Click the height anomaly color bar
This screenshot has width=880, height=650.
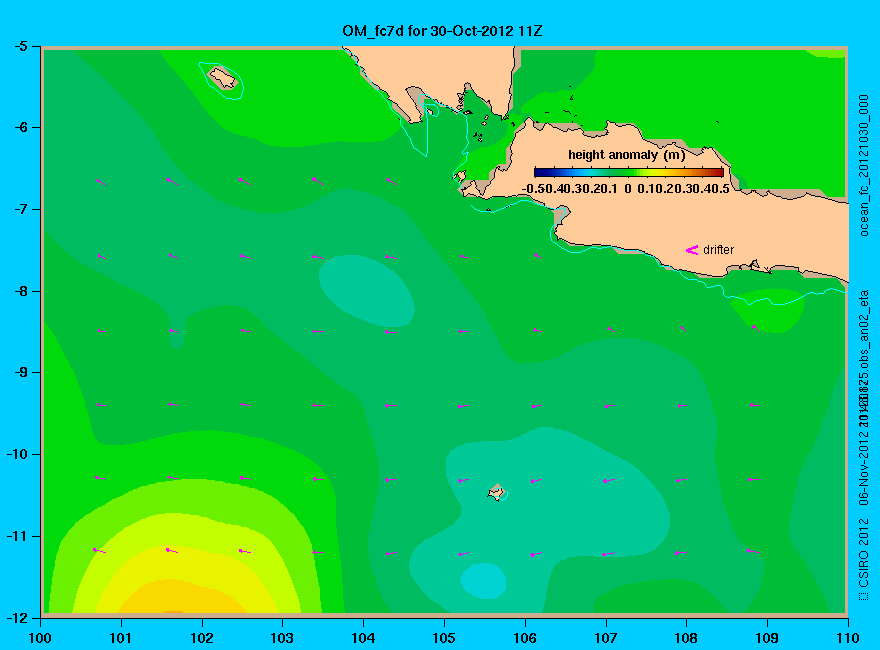pos(629,172)
